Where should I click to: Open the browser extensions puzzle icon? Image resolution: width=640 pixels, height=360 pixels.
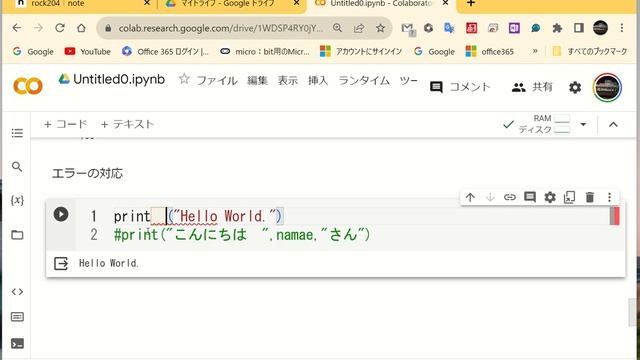pos(557,28)
